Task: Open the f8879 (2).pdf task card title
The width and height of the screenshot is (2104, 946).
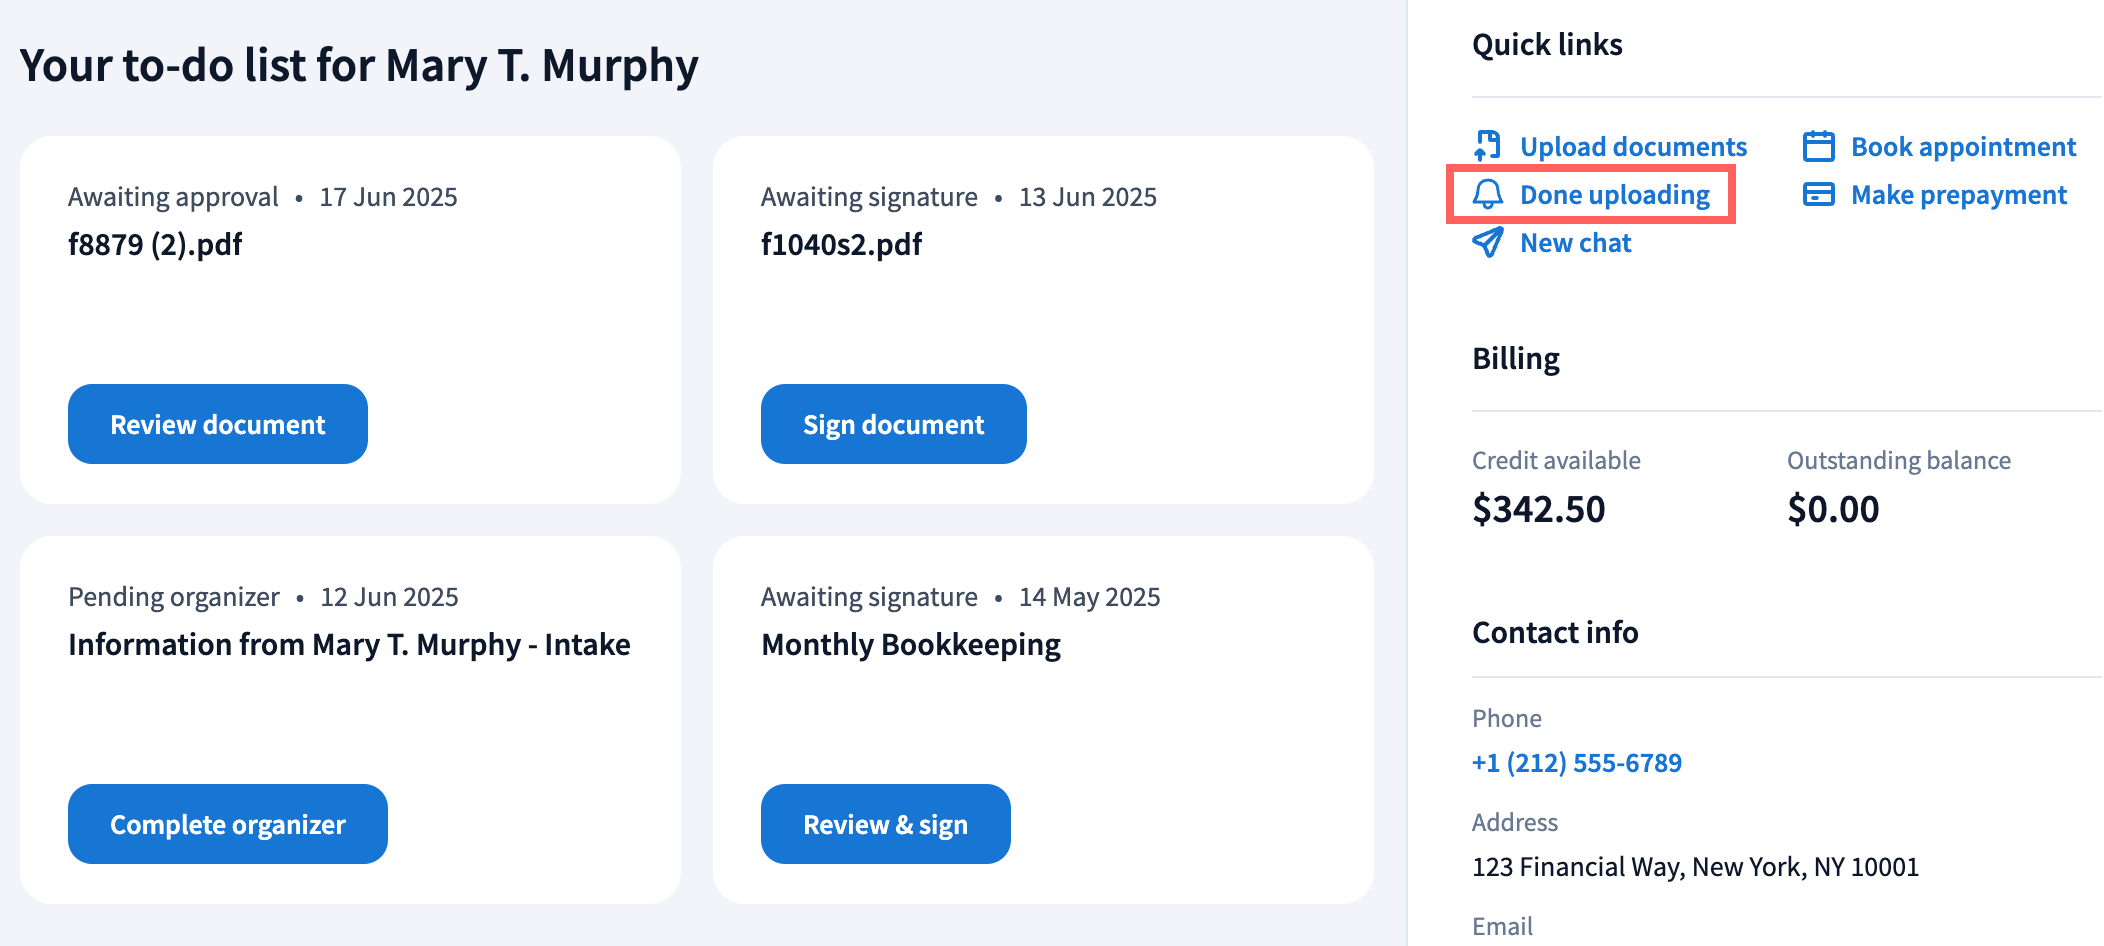Action: (x=155, y=244)
